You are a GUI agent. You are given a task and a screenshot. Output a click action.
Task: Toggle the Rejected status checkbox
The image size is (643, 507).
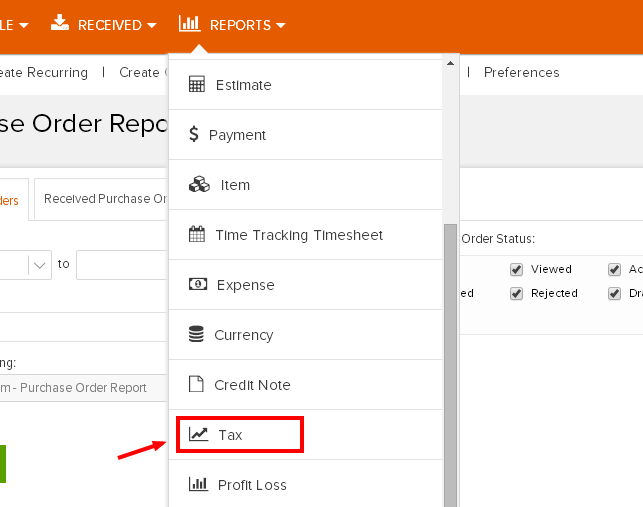(517, 293)
